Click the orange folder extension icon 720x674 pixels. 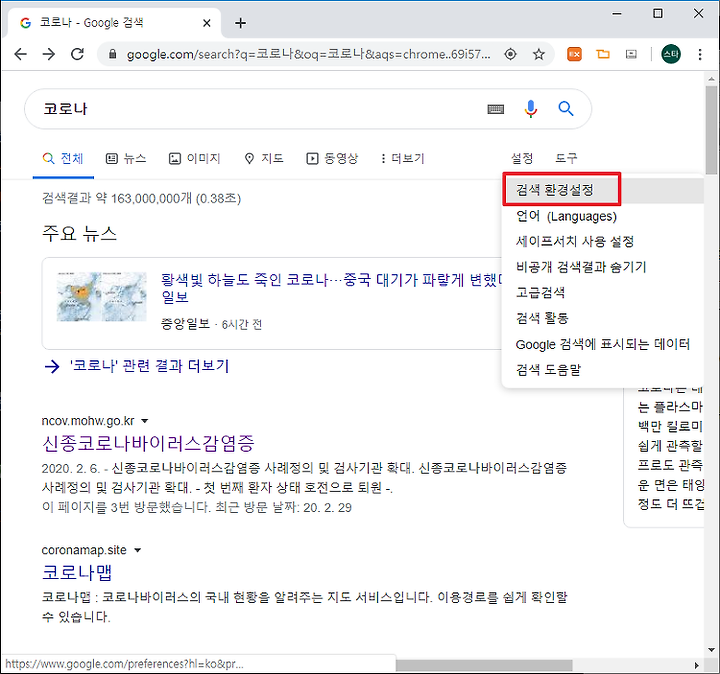click(x=603, y=54)
